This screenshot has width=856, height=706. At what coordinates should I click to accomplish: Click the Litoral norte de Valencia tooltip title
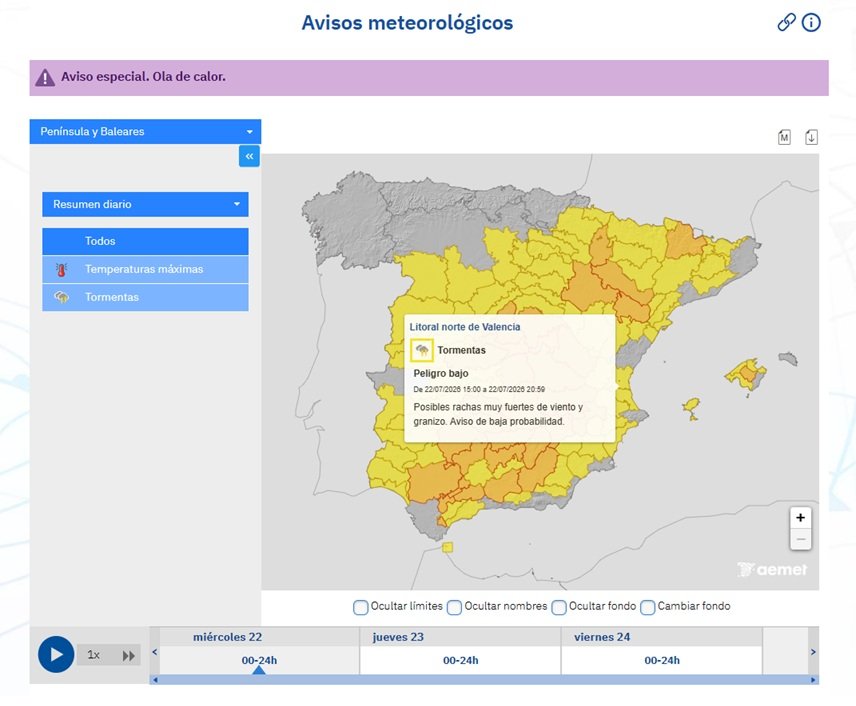[x=465, y=327]
